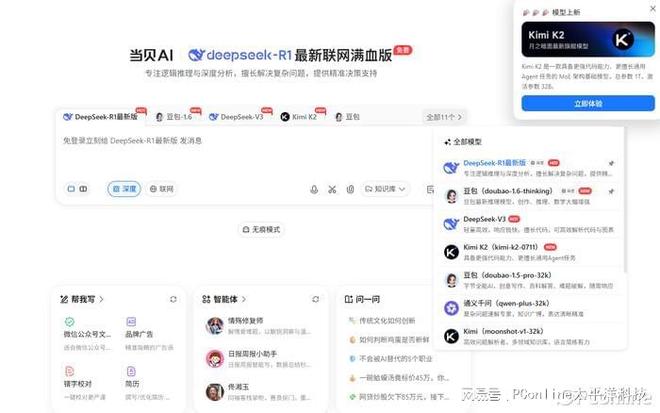Click the model list panel scrollbar
This screenshot has width=660, height=413.
(x=625, y=200)
